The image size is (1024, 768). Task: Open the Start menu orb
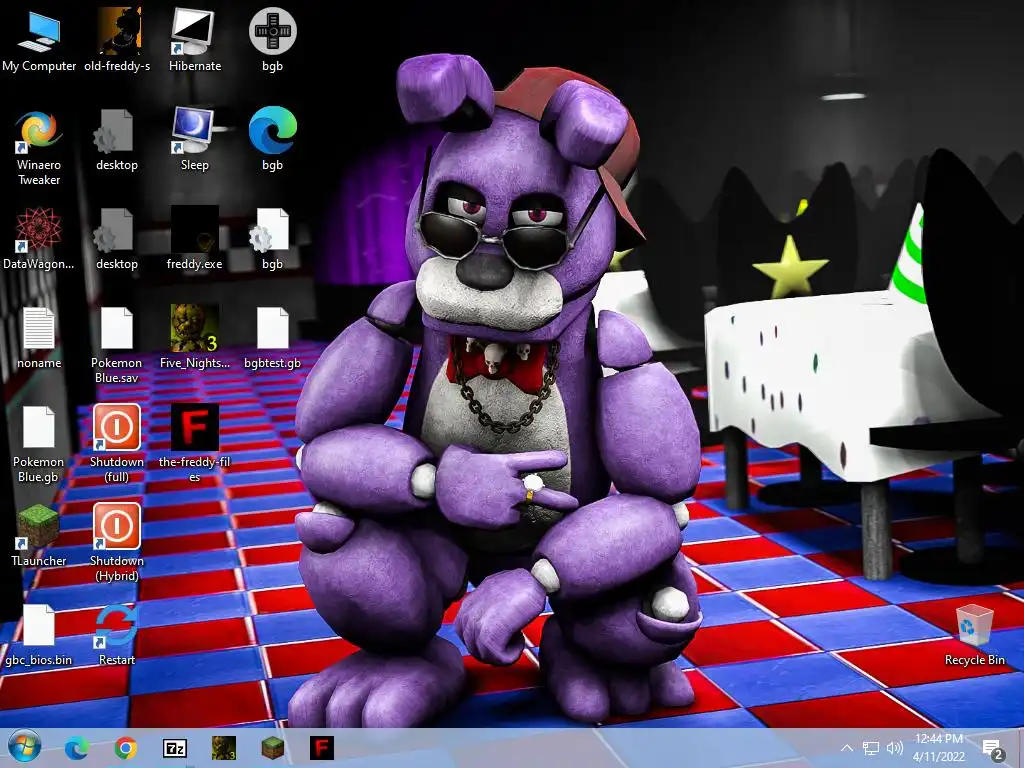click(x=25, y=747)
